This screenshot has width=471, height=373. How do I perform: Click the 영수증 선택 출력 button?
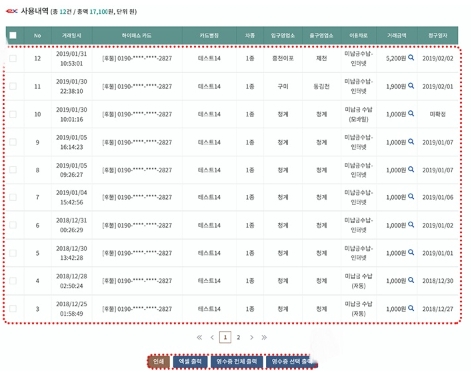tap(291, 361)
